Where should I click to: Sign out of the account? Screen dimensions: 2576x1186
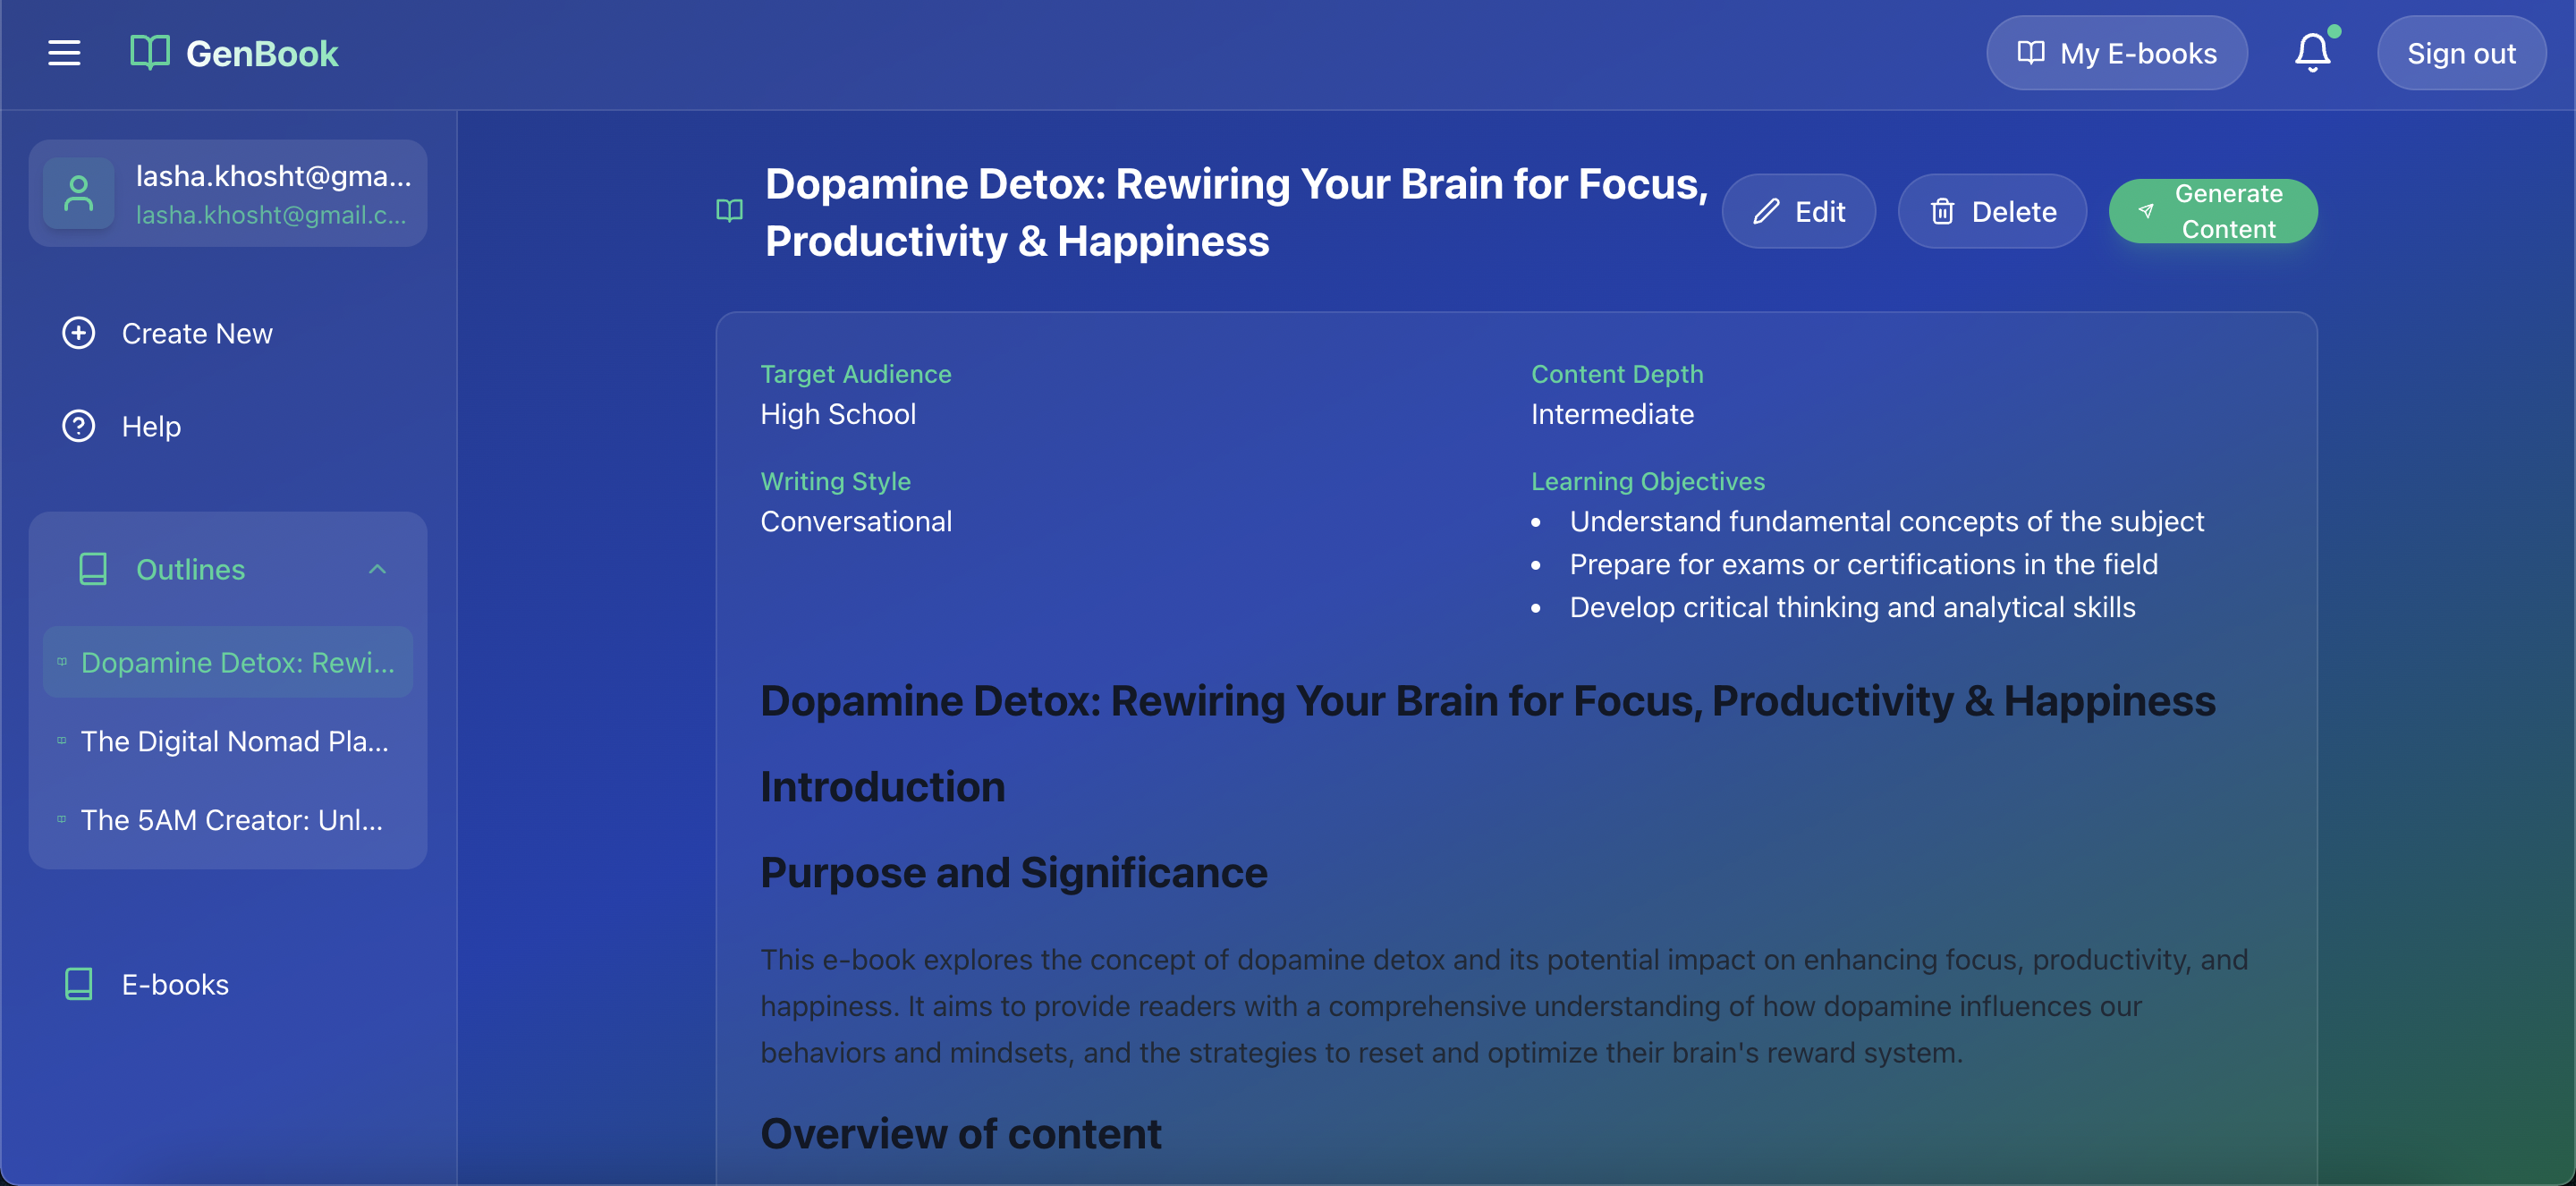[x=2461, y=53]
